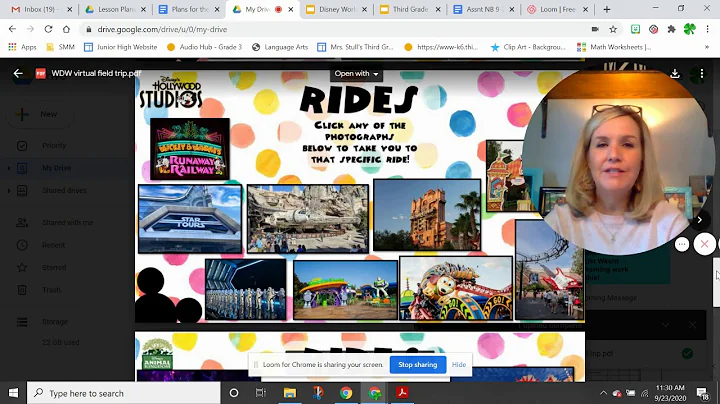Image resolution: width=720 pixels, height=404 pixels.
Task: Open the green Loom extension icon
Action: coord(636,29)
